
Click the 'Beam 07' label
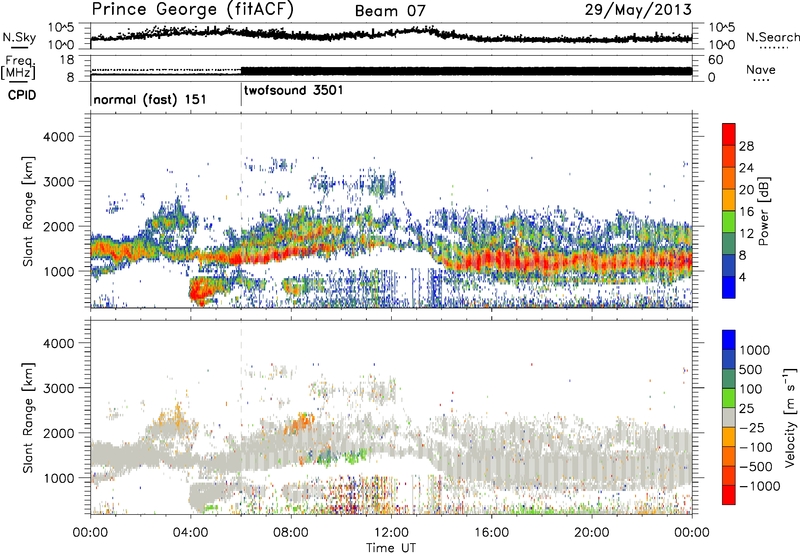point(390,11)
